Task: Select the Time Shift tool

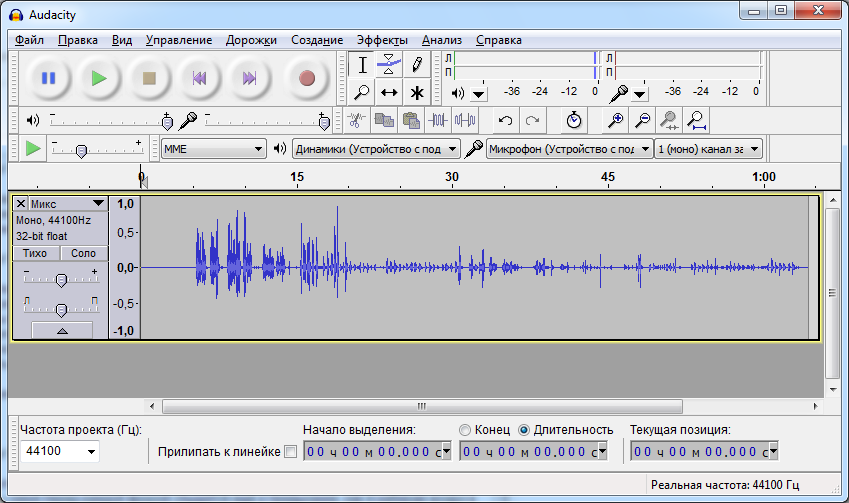Action: click(389, 93)
